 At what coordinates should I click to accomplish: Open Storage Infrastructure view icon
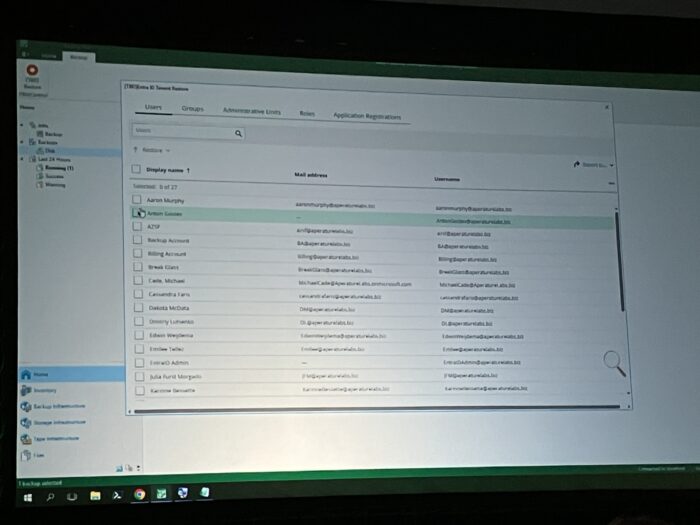coord(26,422)
